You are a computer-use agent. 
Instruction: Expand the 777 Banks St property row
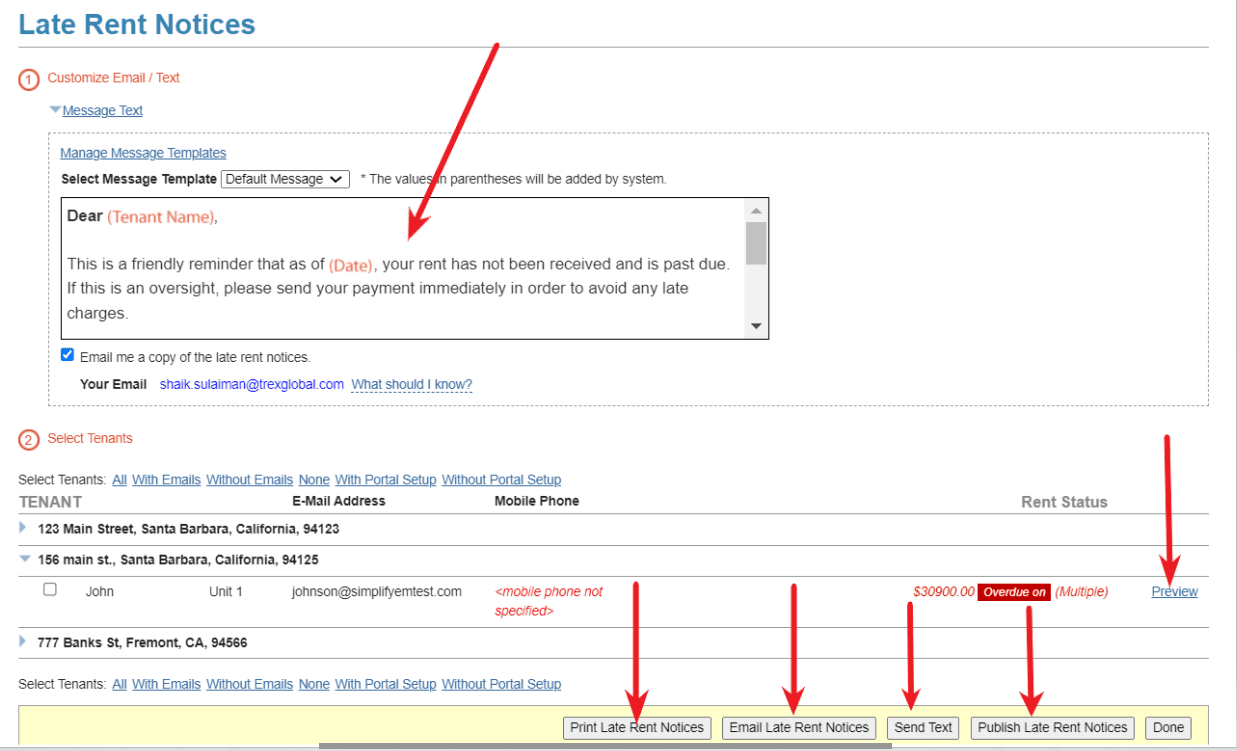pos(22,642)
